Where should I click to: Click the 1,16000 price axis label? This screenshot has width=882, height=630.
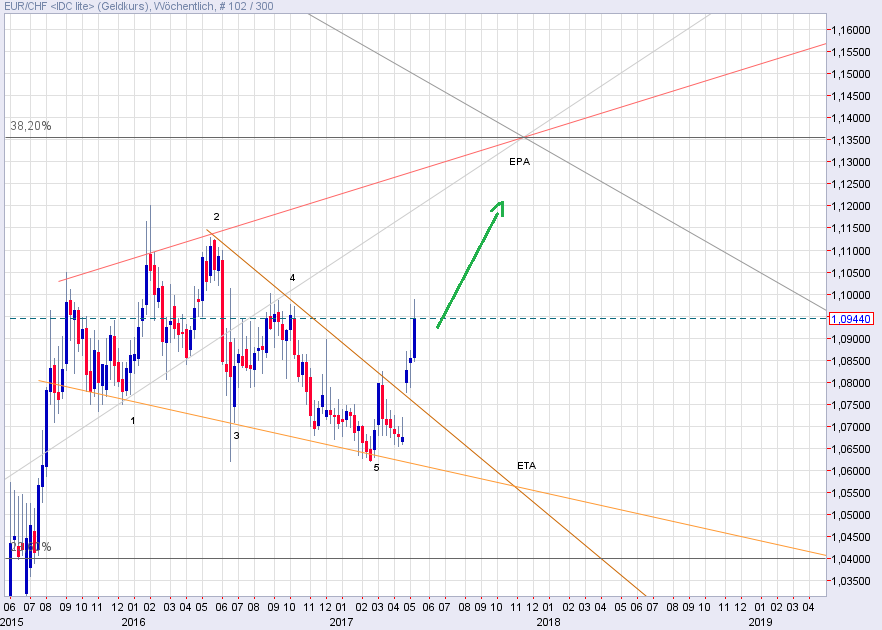(x=850, y=30)
